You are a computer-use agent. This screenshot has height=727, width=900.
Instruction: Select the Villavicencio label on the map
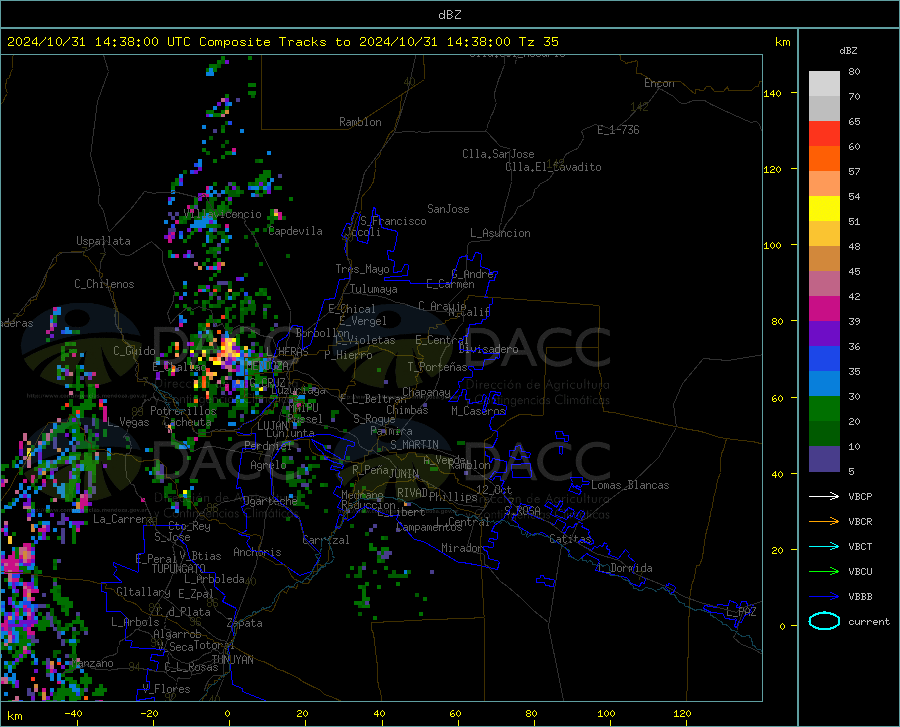pyautogui.click(x=223, y=214)
